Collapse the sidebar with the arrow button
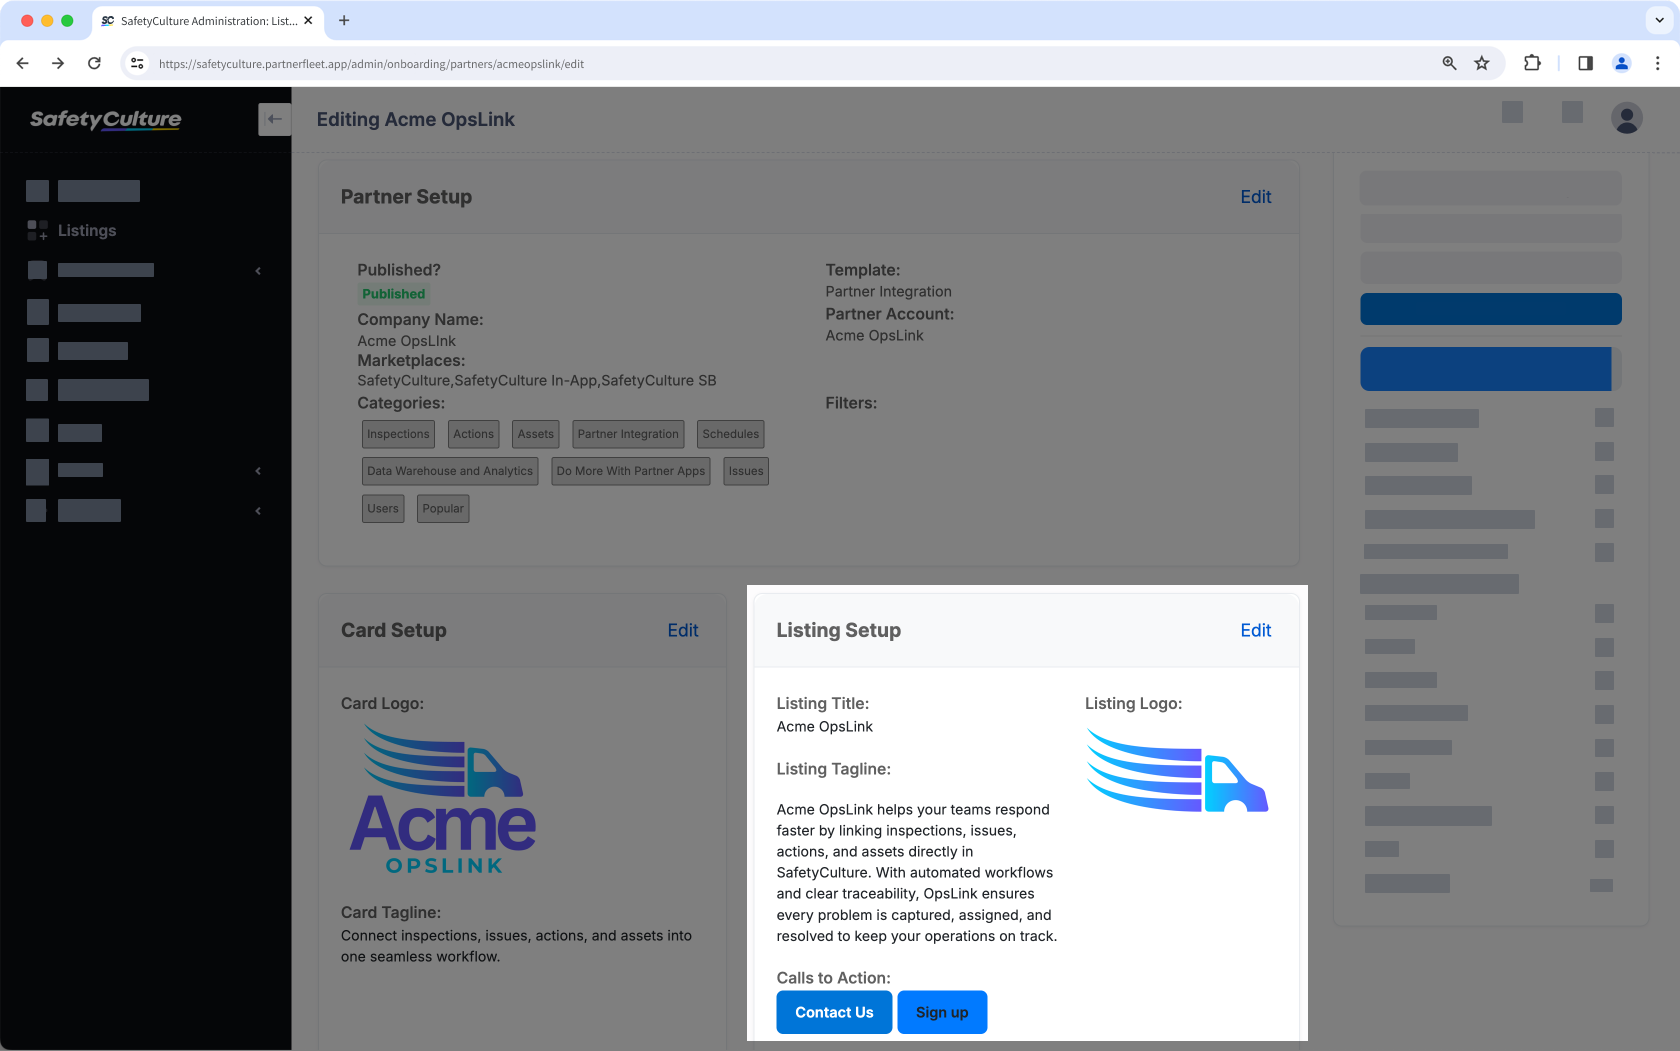Image resolution: width=1680 pixels, height=1051 pixels. 274,119
